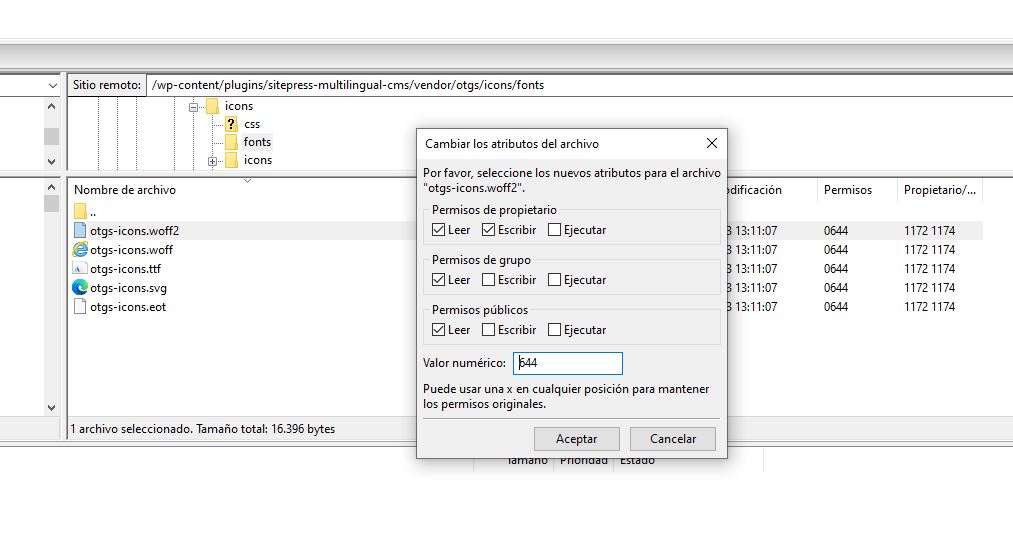Viewport: 1013px width, 552px height.
Task: Uncheck public Leer permission checkbox
Action: tap(439, 330)
